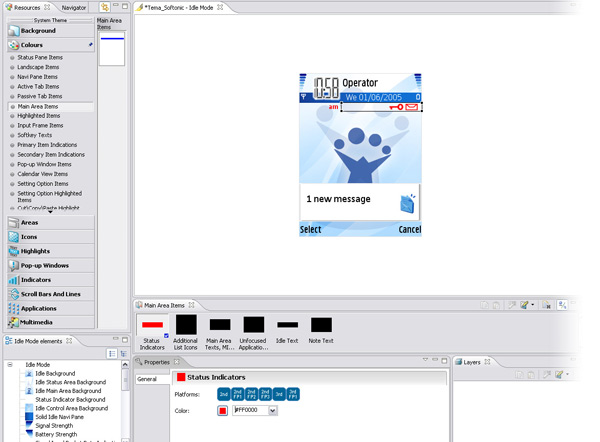The height and width of the screenshot is (442, 600).
Task: Select Highlighted Items in Colours list
Action: [38, 116]
